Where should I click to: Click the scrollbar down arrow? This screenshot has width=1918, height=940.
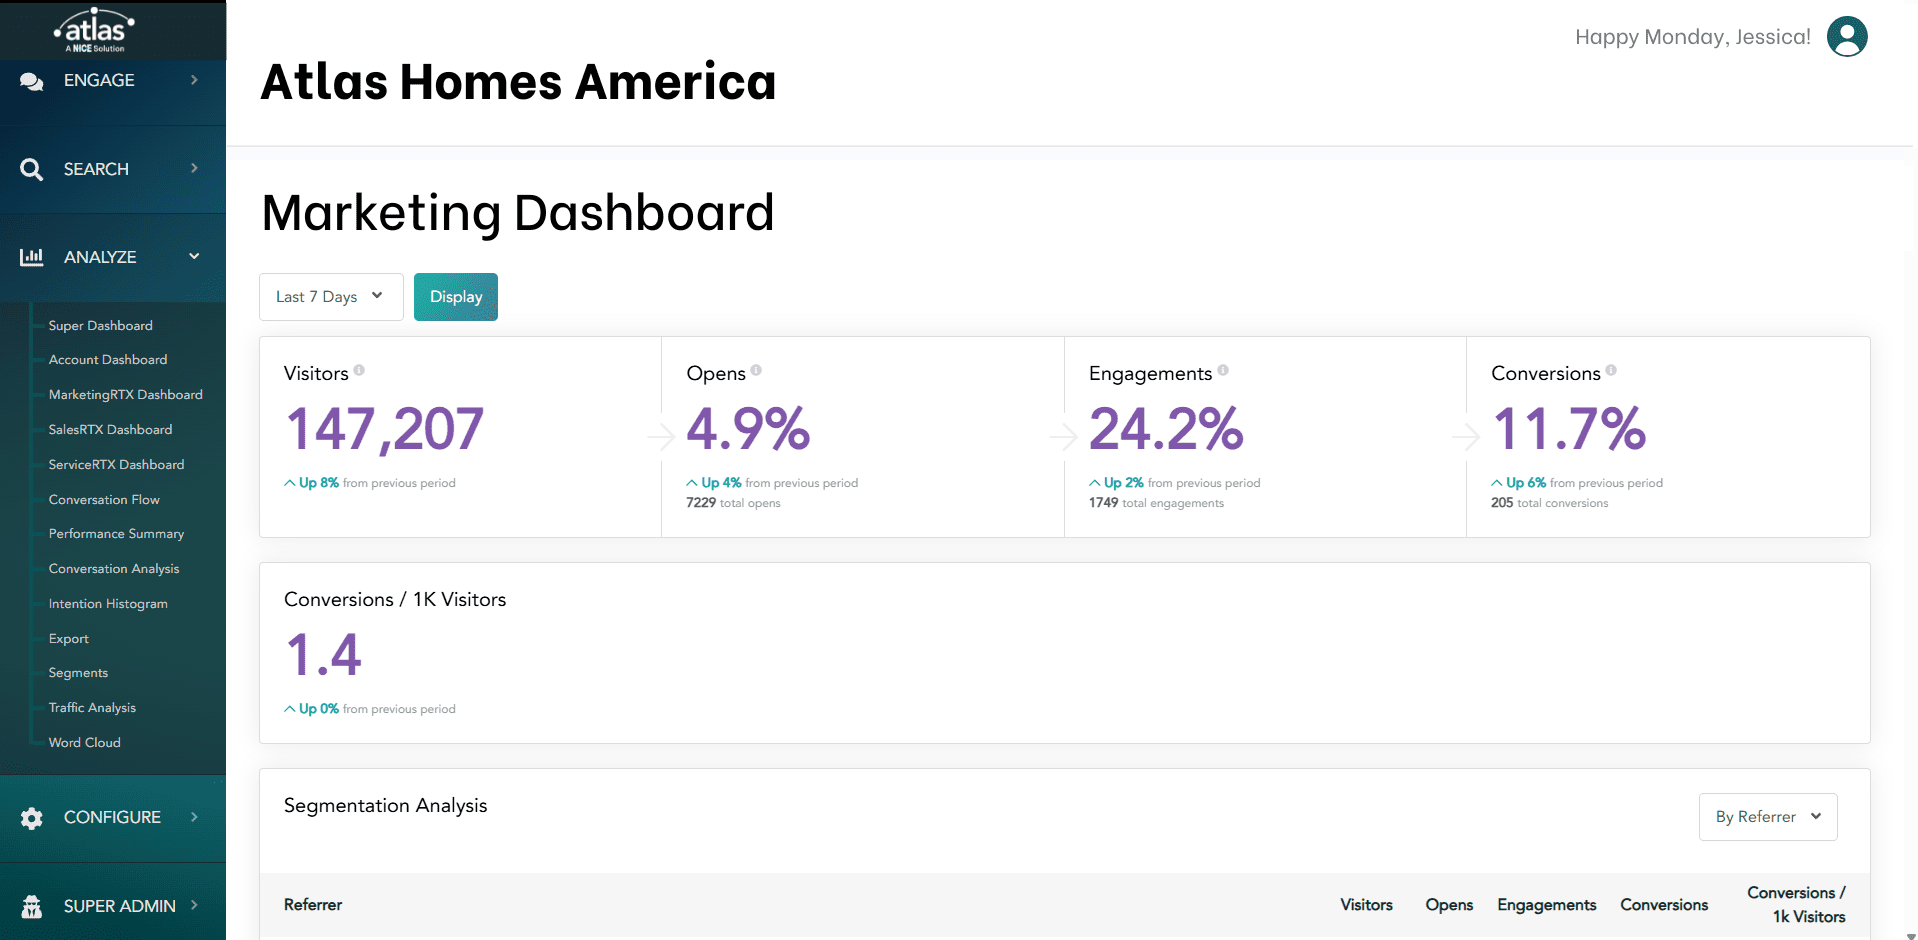[x=1911, y=935]
